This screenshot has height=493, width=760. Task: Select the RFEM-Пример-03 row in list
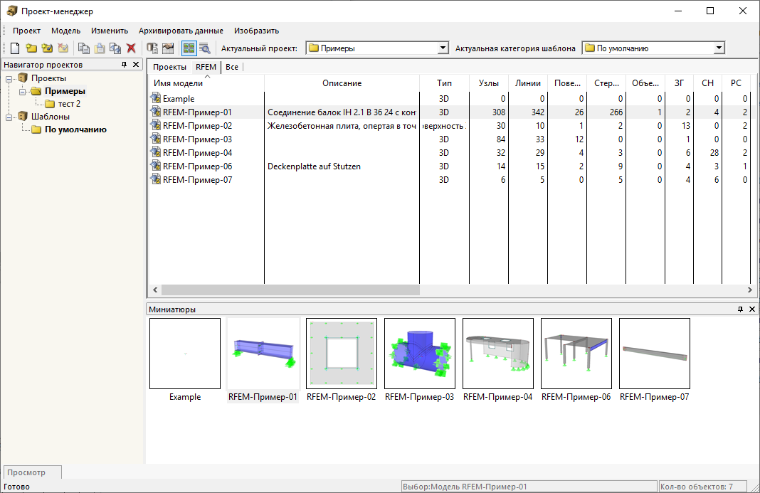pyautogui.click(x=450, y=140)
